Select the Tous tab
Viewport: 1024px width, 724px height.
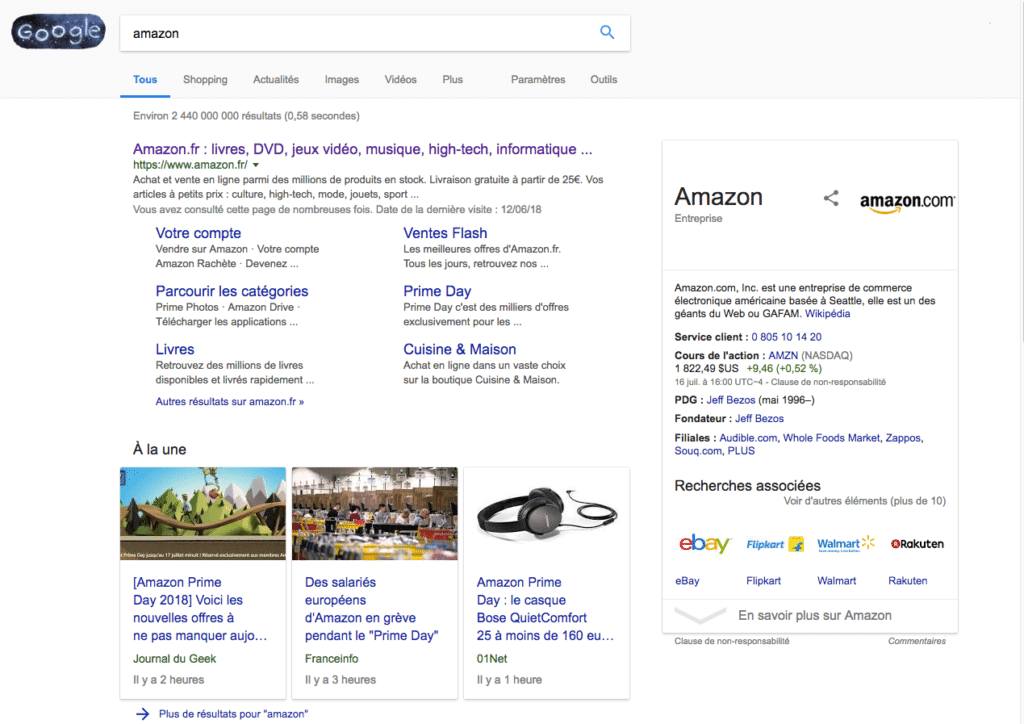[145, 80]
